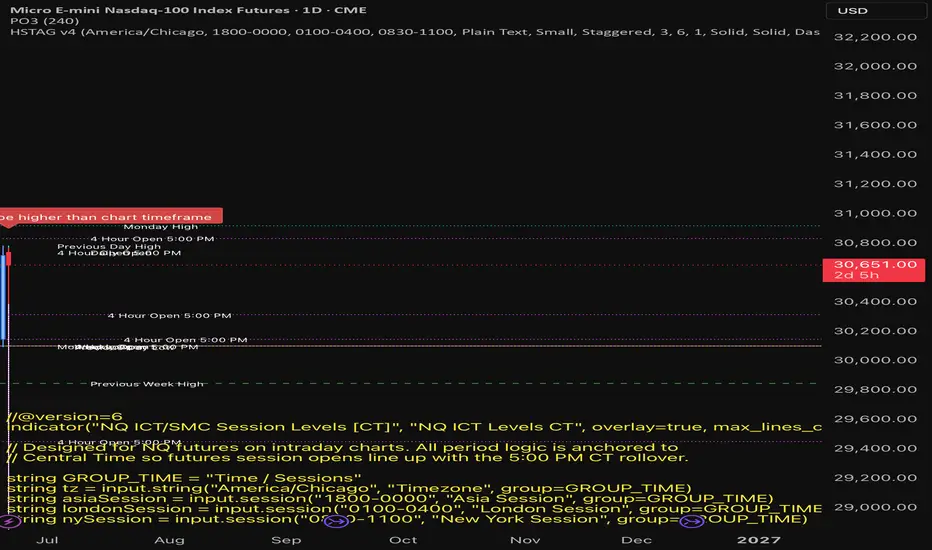Select the HSTAG v4 indicator legend
The width and height of the screenshot is (932, 550).
(415, 32)
